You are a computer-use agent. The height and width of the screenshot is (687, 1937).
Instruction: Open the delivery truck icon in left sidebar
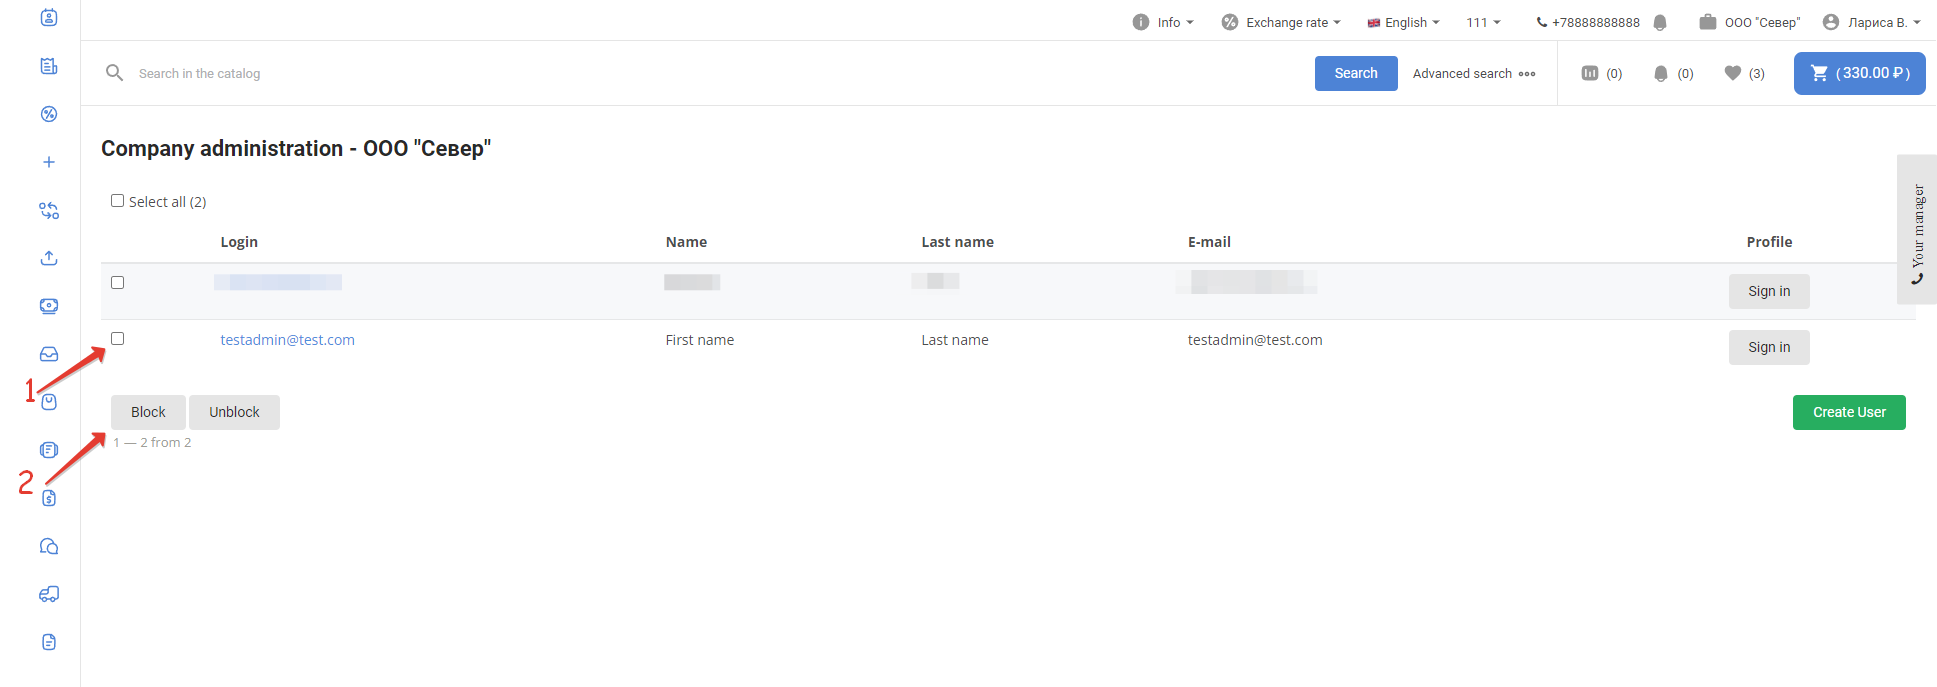(49, 594)
